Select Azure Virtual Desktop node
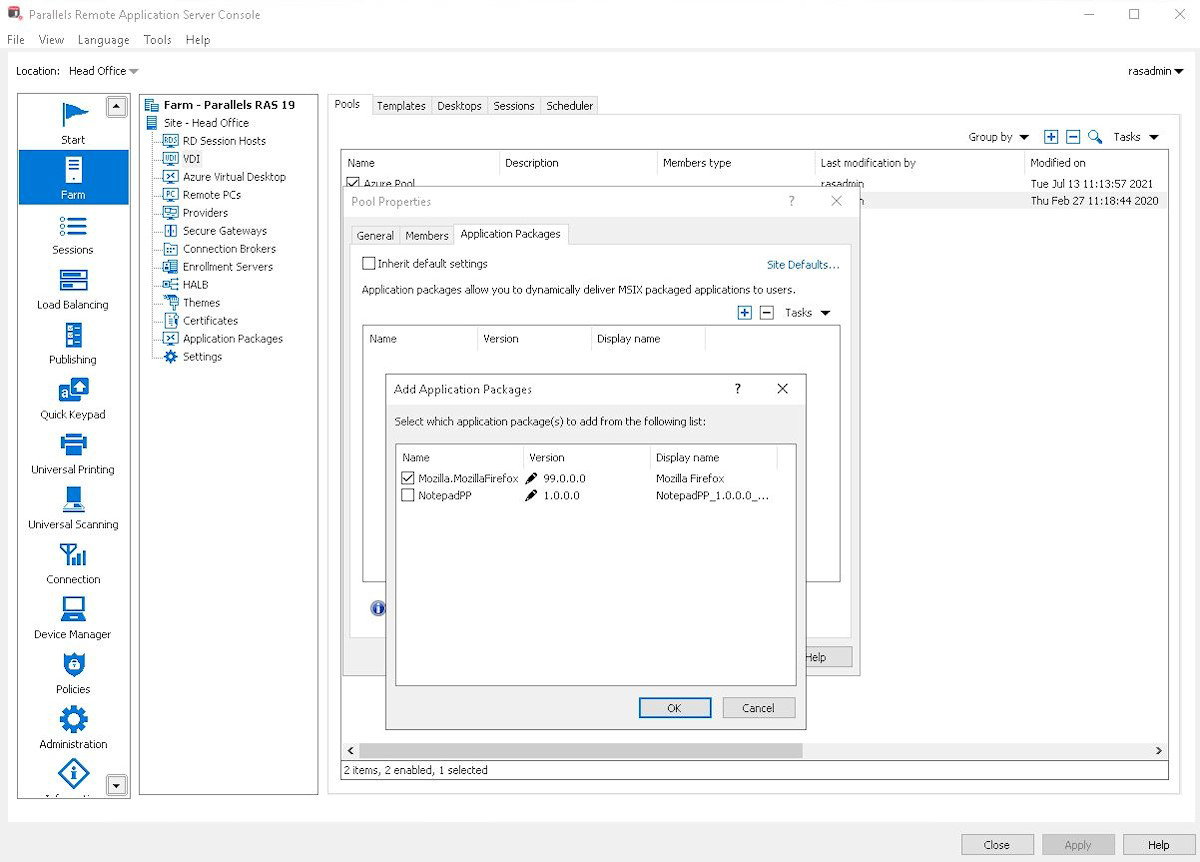 (x=233, y=177)
